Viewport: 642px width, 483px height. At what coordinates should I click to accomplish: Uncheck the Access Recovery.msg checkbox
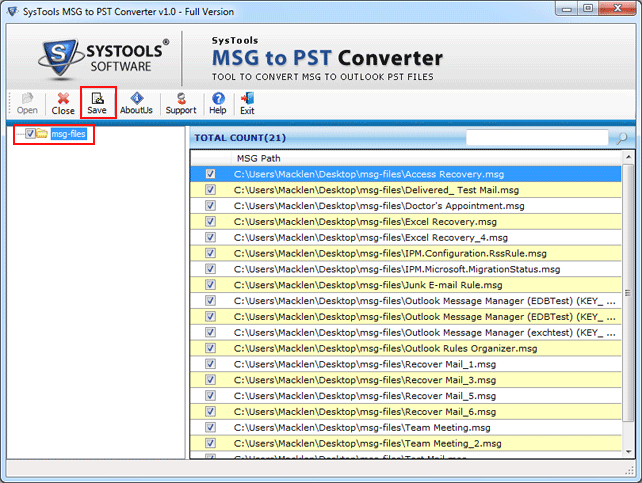tap(210, 174)
